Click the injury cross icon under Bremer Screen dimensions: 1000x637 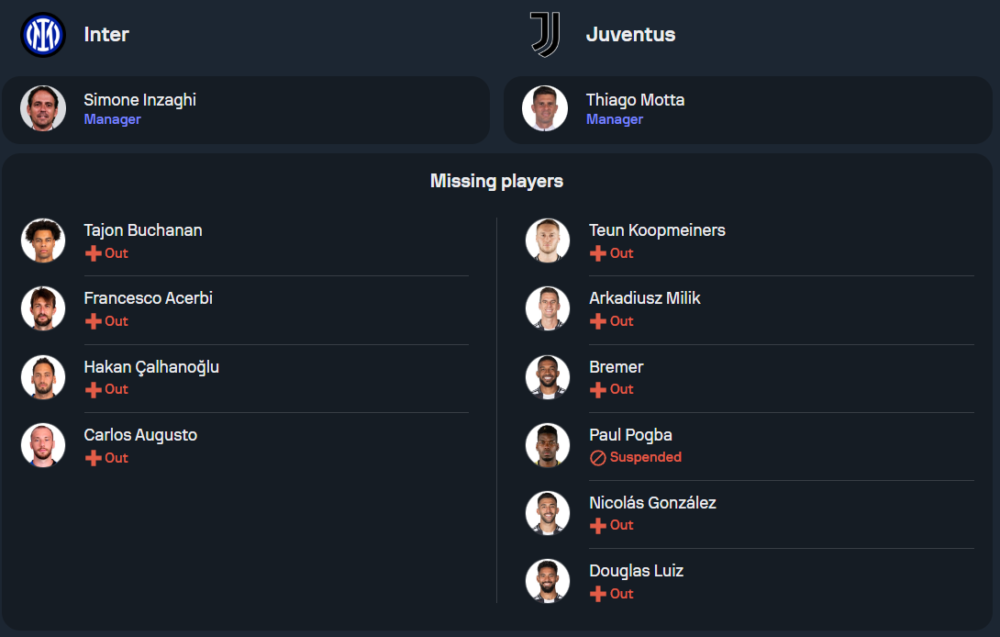[598, 390]
